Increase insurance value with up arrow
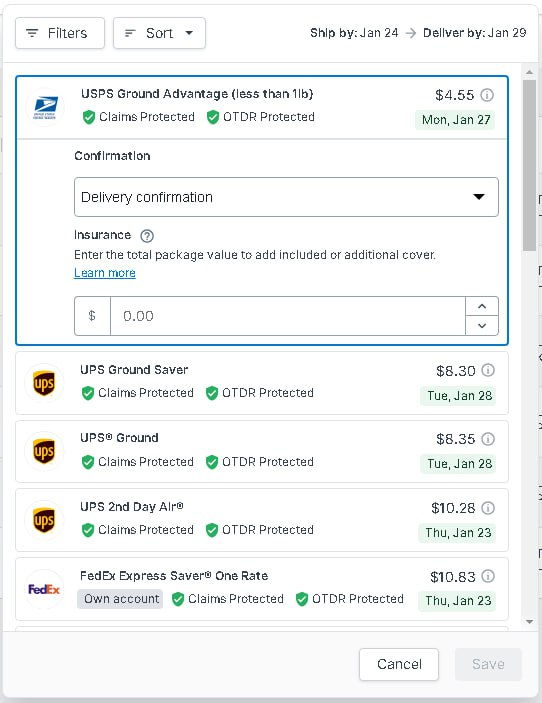Viewport: 542px width, 703px height. 482,306
